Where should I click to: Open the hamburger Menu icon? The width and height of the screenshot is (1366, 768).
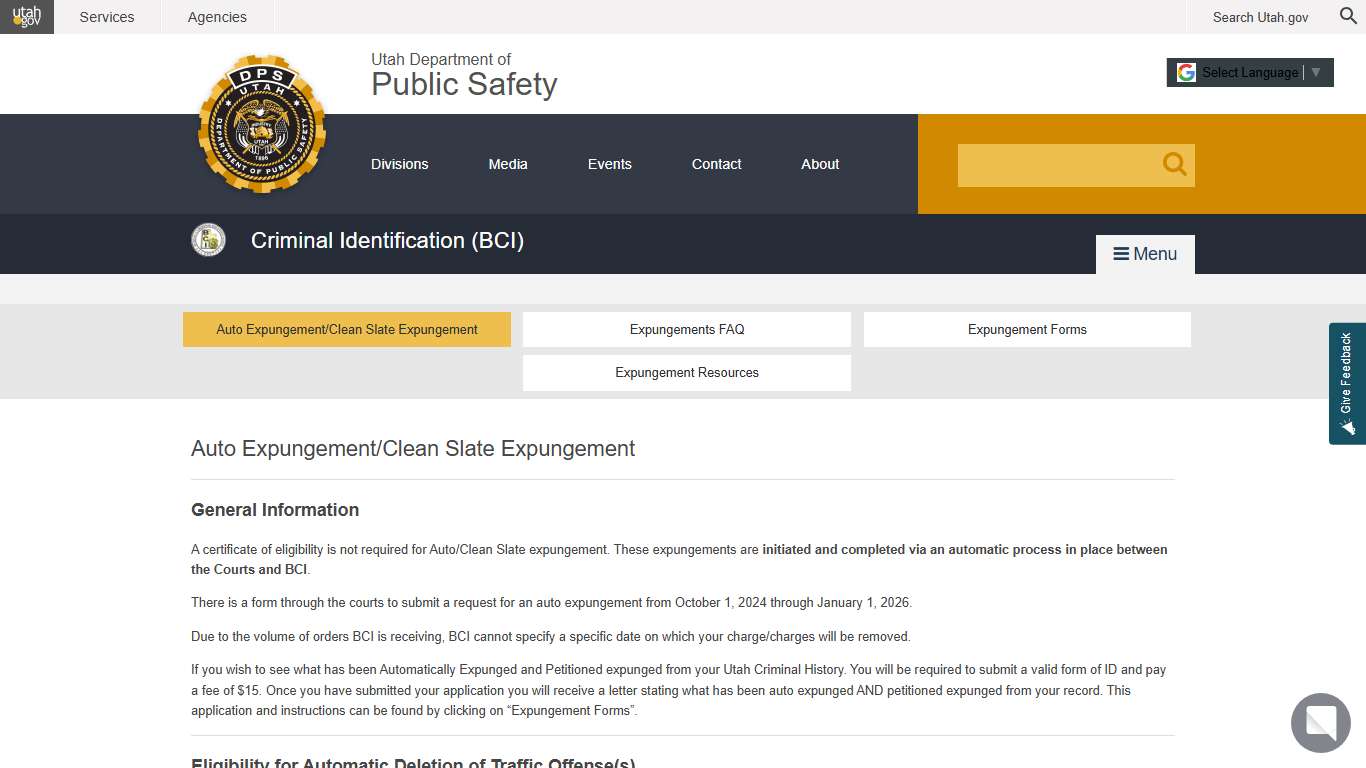(x=1119, y=253)
